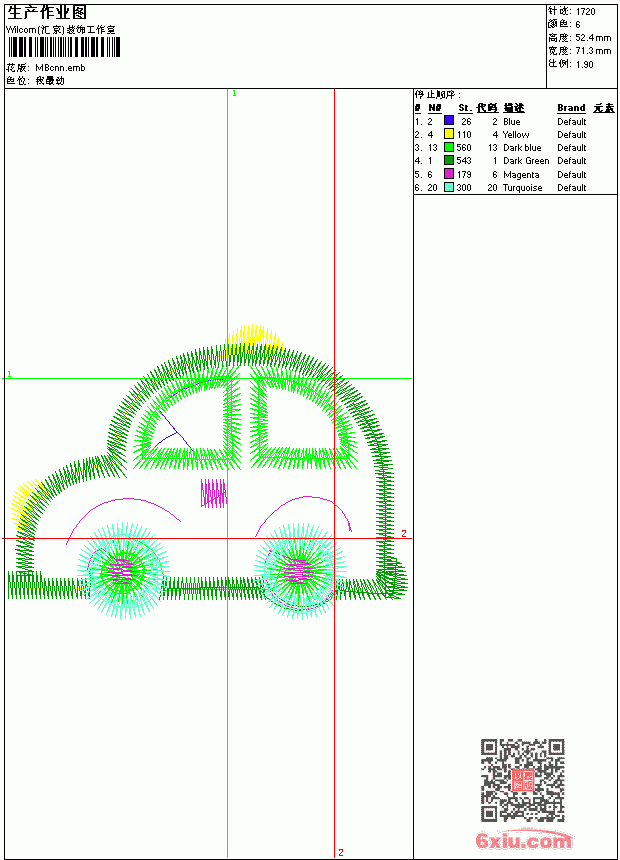Click the Brand column header
The width and height of the screenshot is (620, 860).
571,108
